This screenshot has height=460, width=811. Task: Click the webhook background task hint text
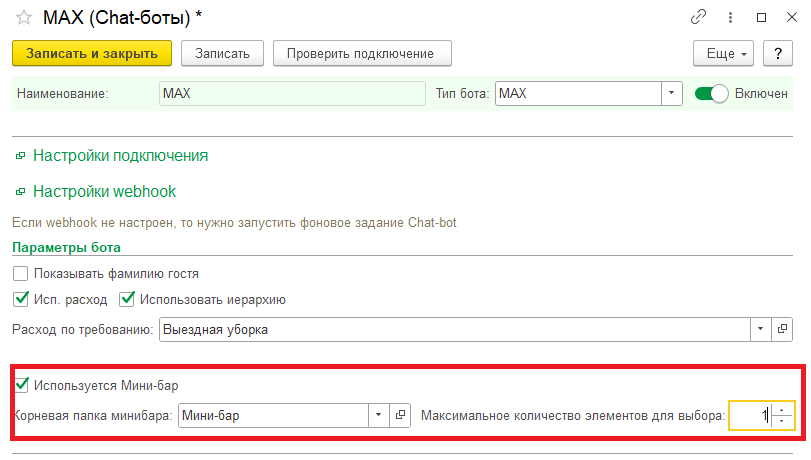[234, 222]
